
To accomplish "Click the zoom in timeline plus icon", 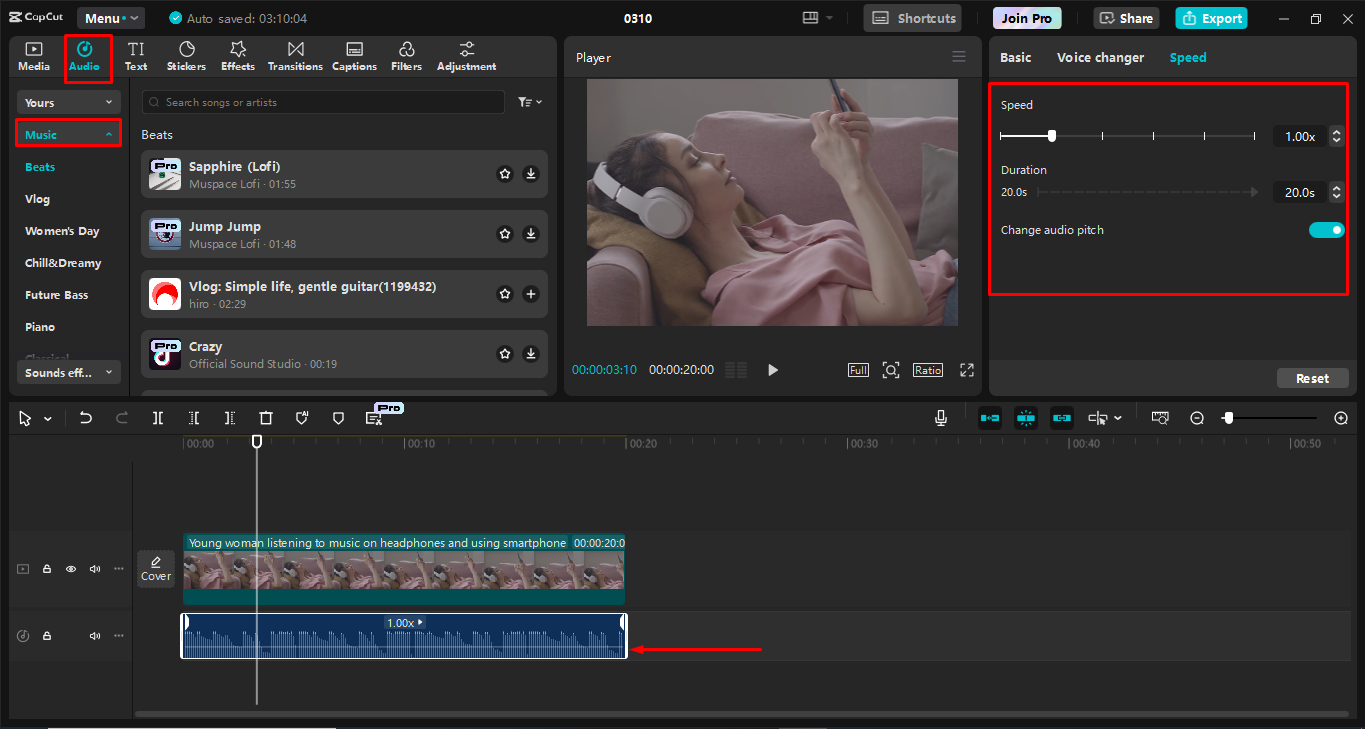I will [x=1341, y=418].
